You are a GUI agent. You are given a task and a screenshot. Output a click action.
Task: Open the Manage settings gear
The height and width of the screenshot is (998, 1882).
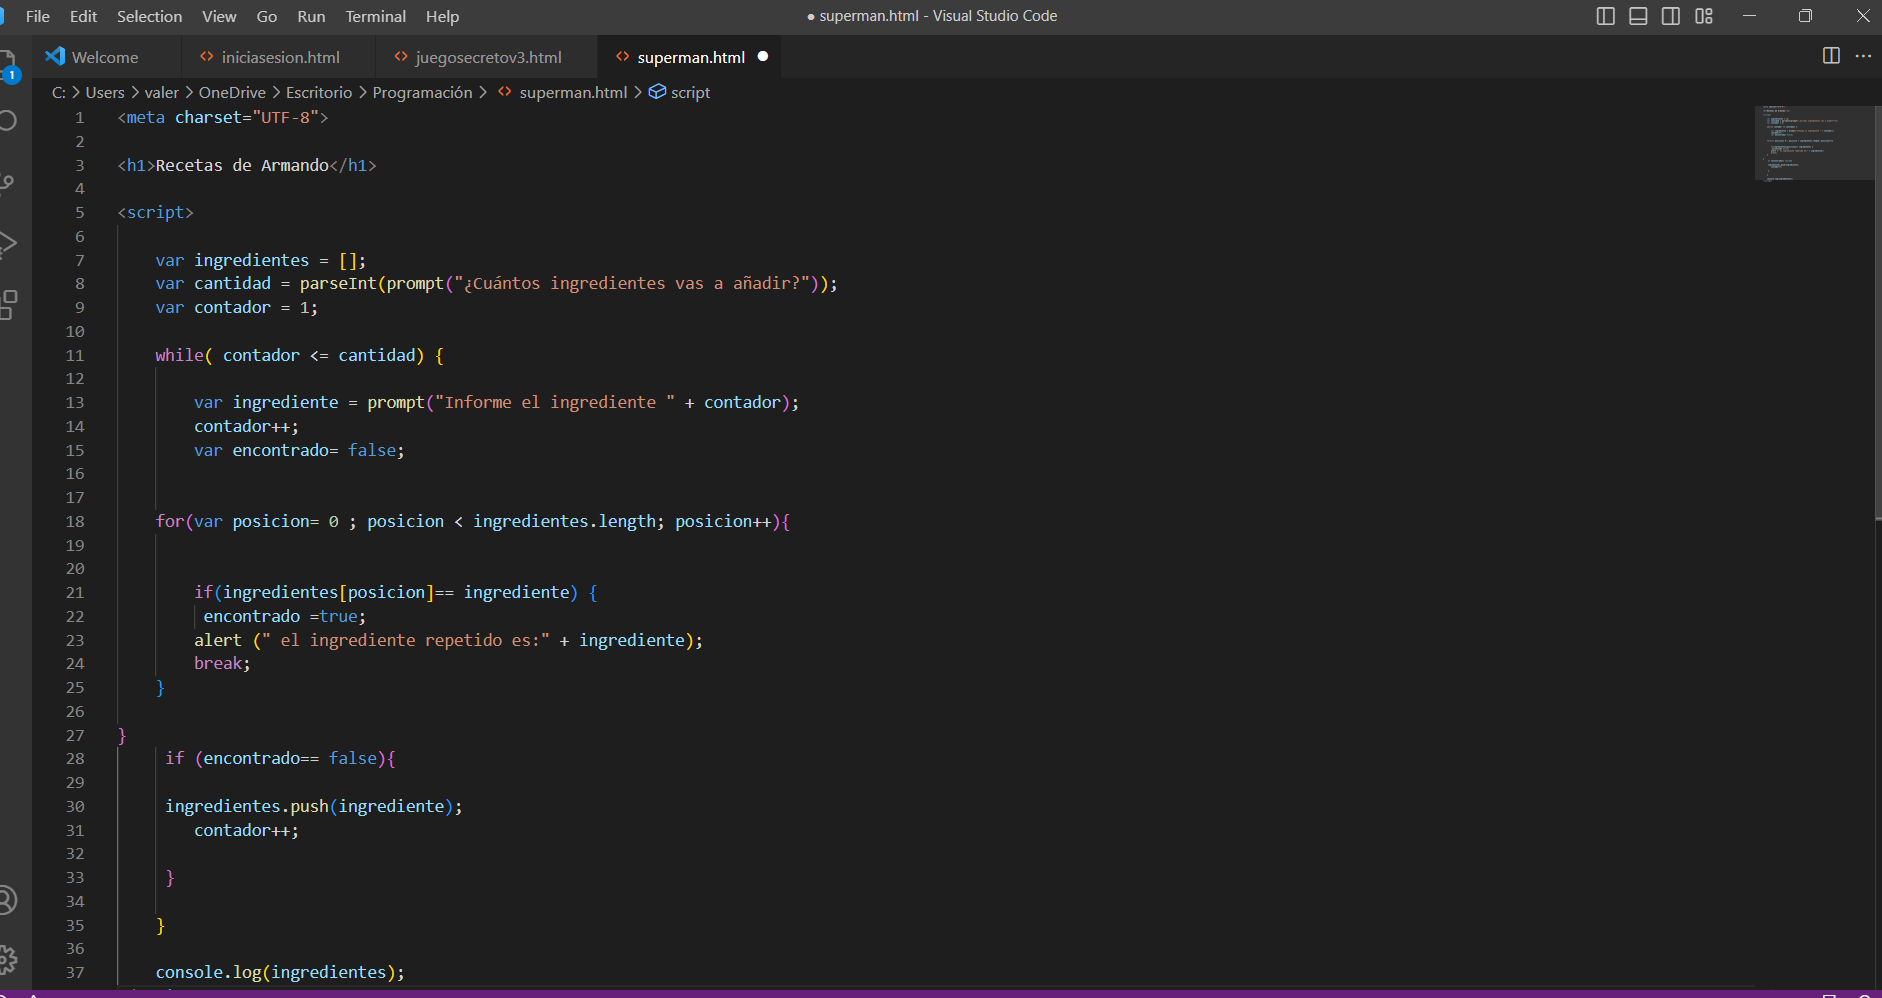click(x=8, y=960)
